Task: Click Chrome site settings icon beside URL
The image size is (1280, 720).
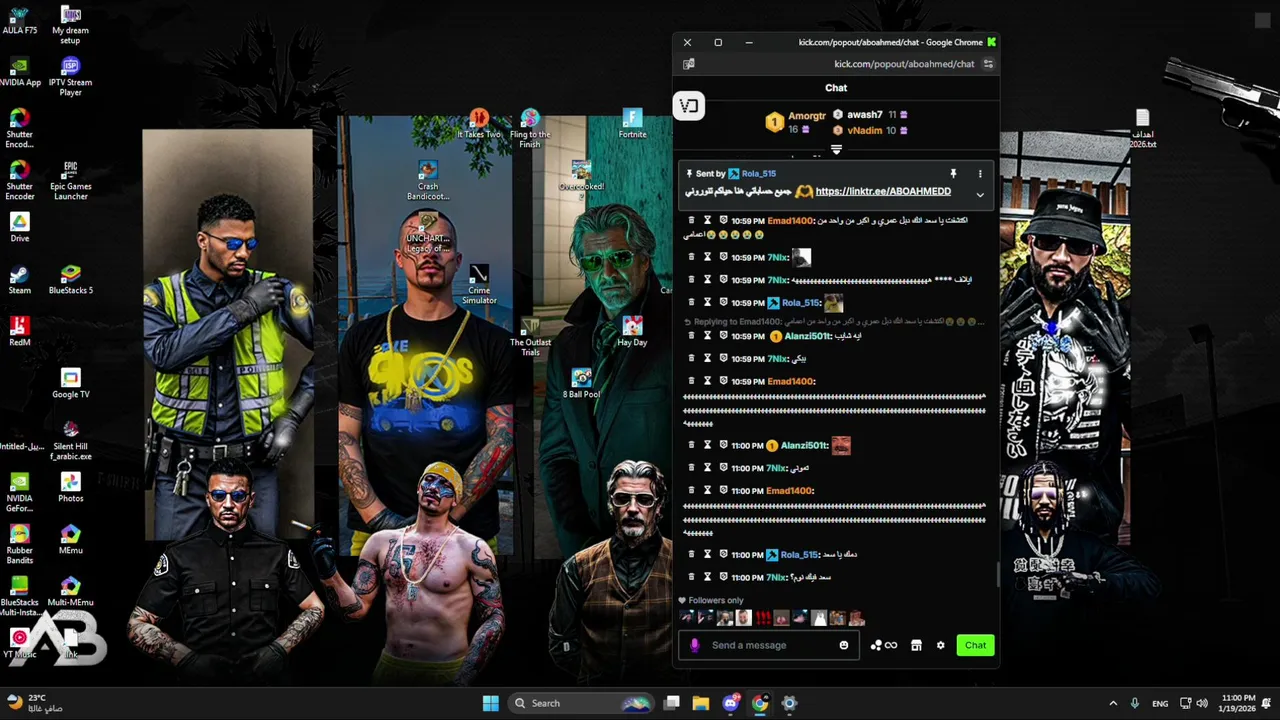Action: [988, 64]
